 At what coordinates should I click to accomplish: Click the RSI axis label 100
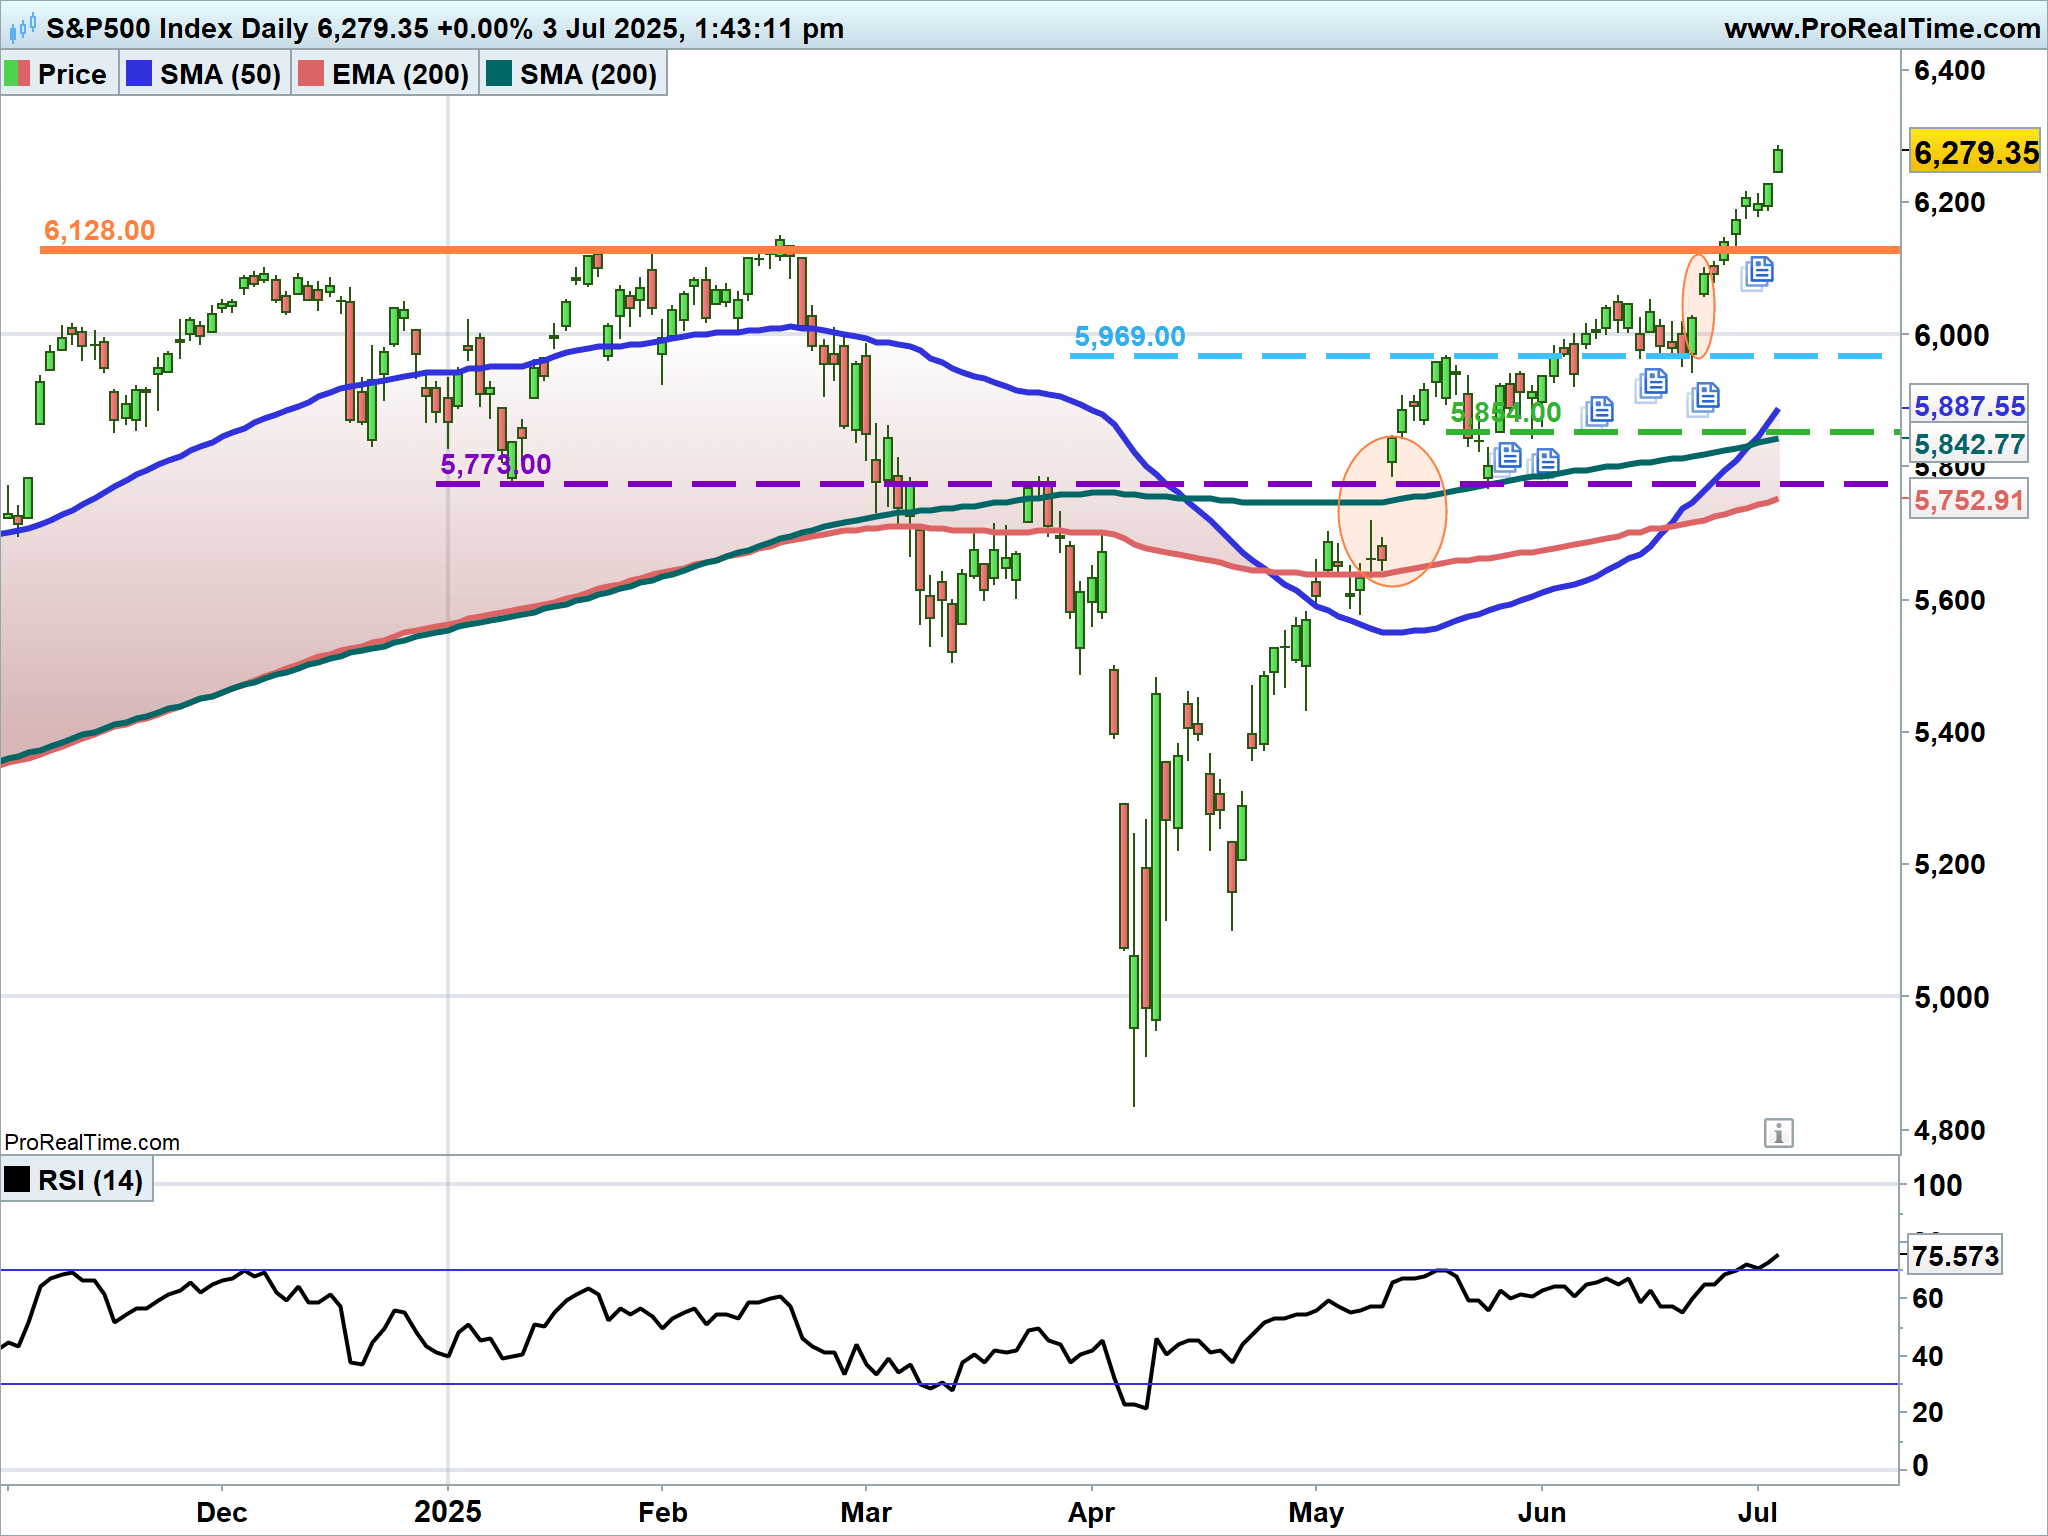point(1937,1185)
